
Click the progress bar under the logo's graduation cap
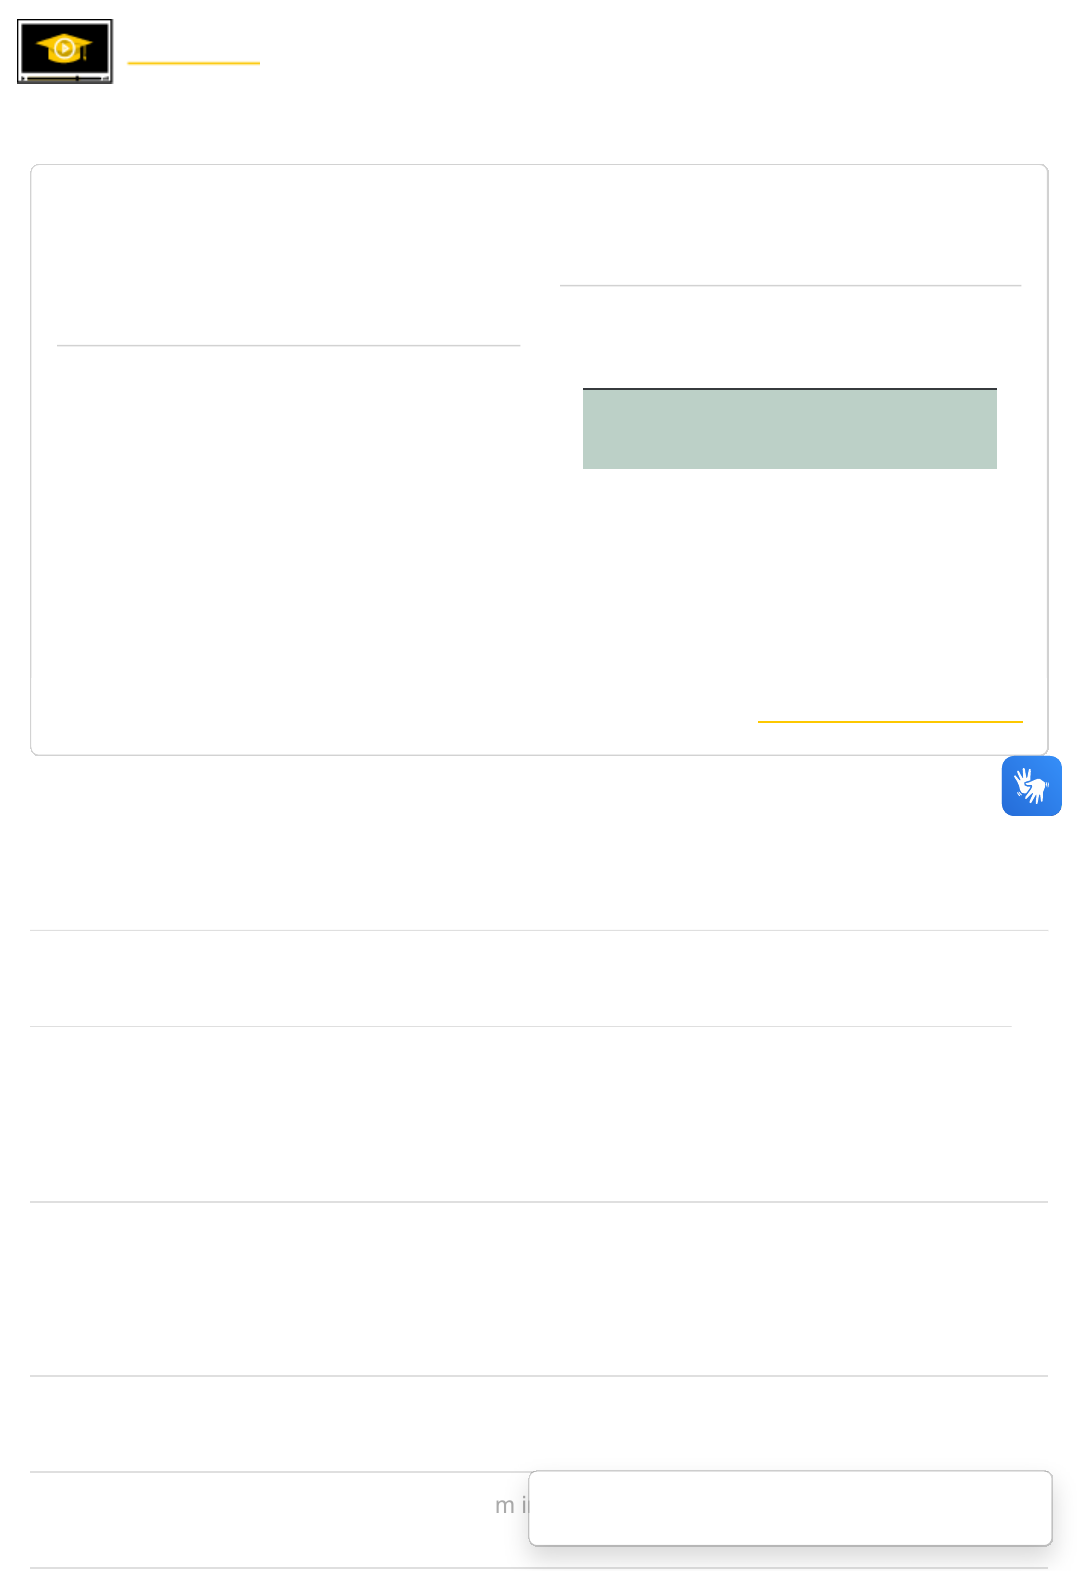(65, 77)
